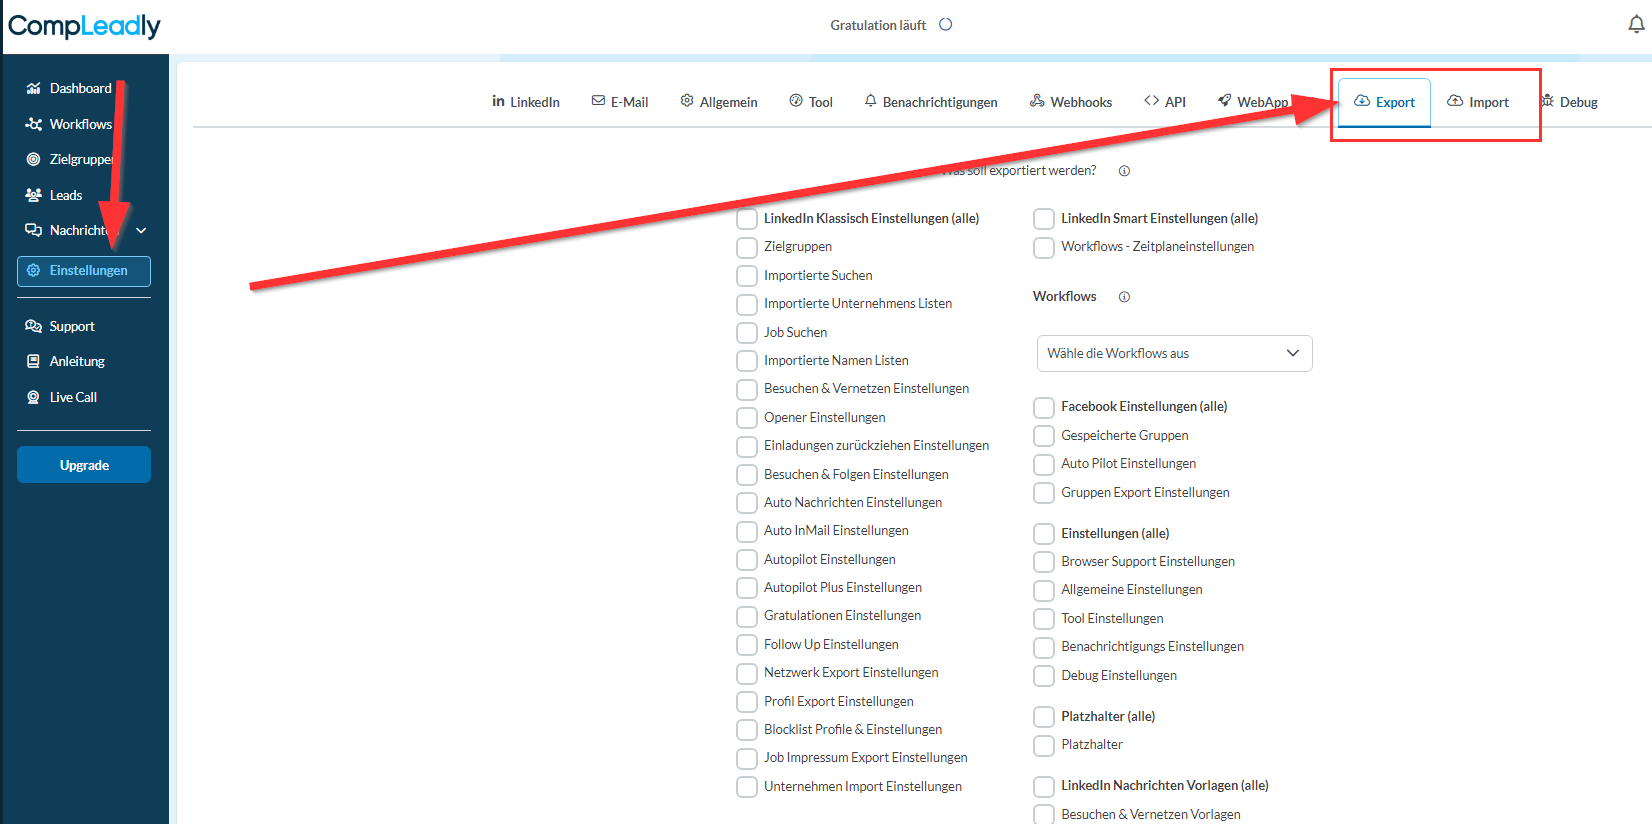Screen dimensions: 1652x824
Task: Open the 'Wähle die Workflows aus' dropdown
Action: [x=1174, y=353]
